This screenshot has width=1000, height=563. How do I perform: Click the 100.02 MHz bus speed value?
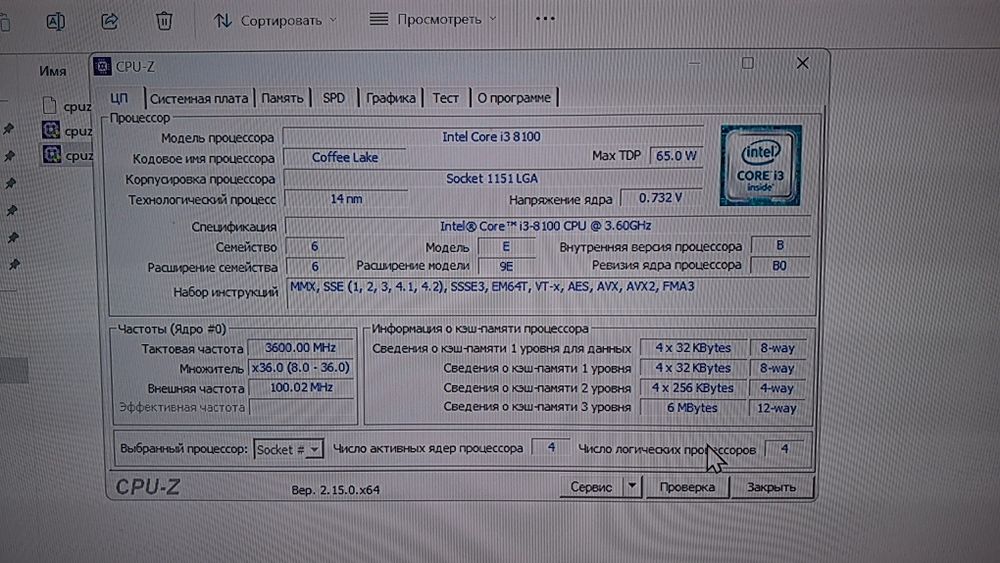point(301,388)
